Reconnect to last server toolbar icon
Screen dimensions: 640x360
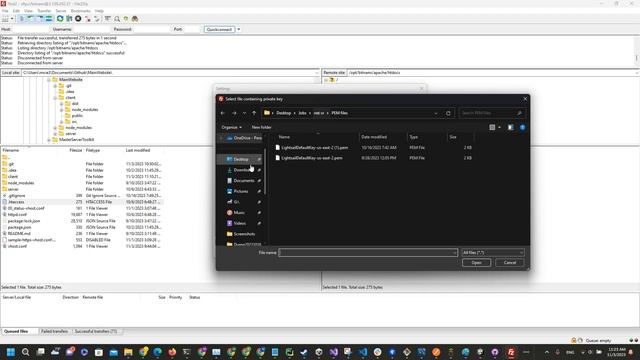point(97,19)
